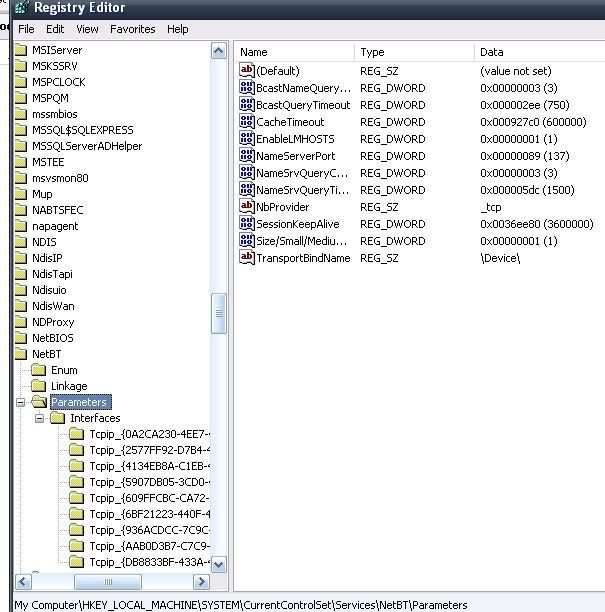This screenshot has width=605, height=612.
Task: Select the NDProxy key
Action: (x=53, y=322)
